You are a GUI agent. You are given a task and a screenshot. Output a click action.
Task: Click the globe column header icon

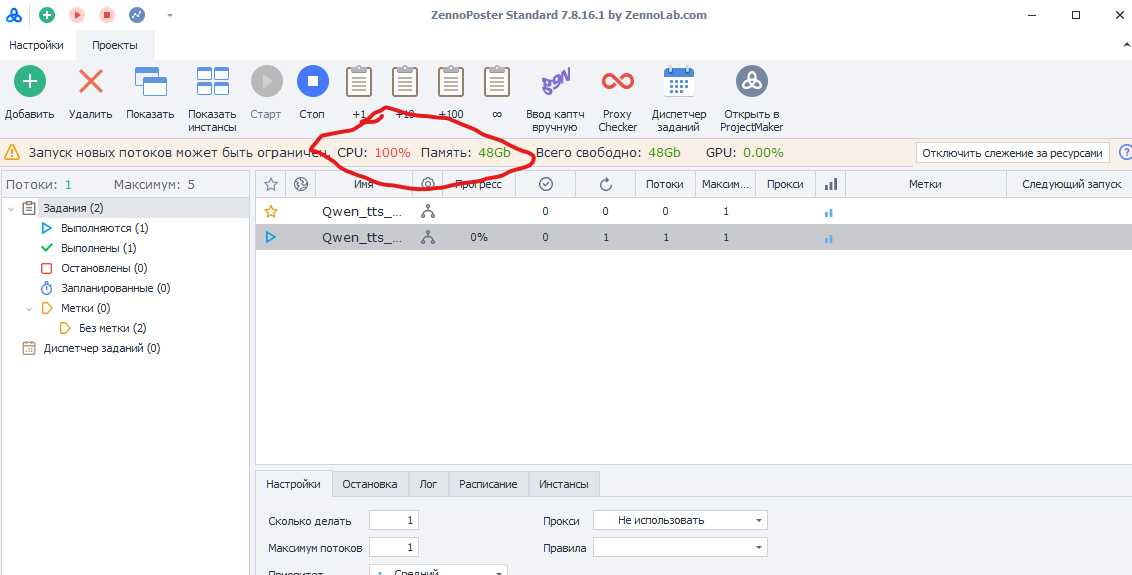[301, 184]
